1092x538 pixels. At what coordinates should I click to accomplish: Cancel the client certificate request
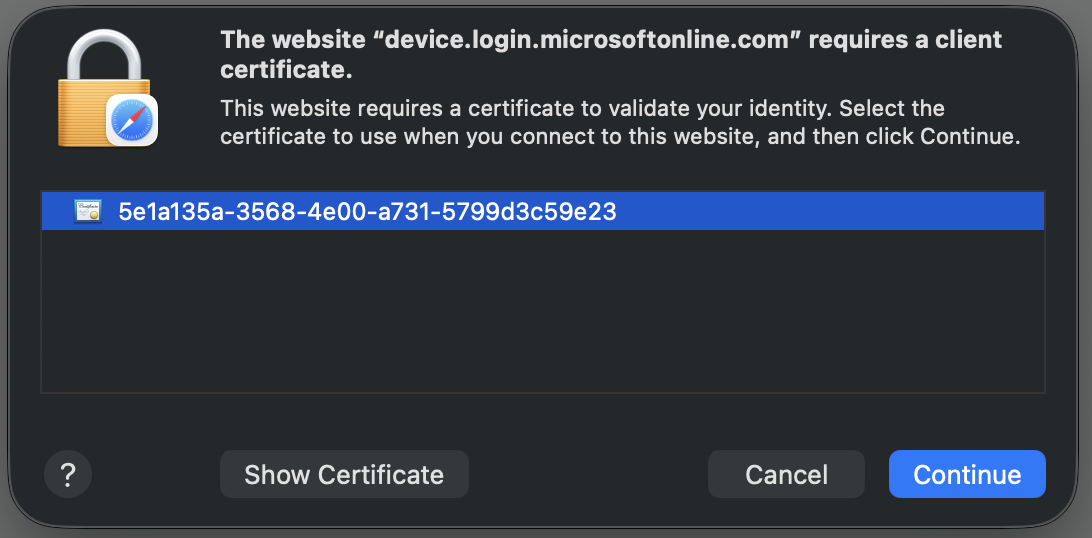[x=786, y=474]
